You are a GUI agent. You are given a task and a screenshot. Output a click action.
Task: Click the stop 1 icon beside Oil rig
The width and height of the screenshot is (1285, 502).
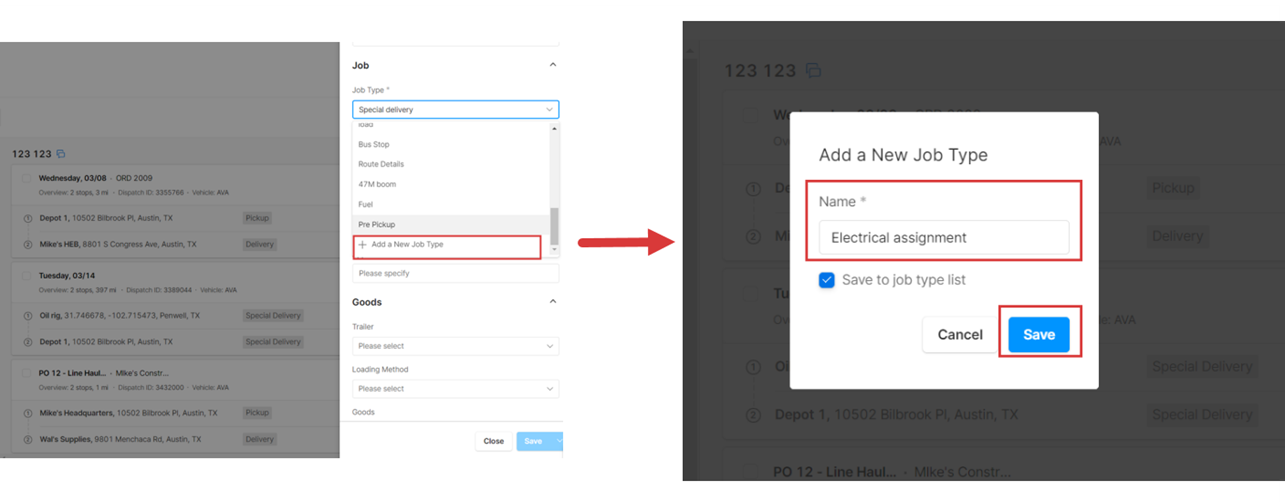(x=27, y=316)
